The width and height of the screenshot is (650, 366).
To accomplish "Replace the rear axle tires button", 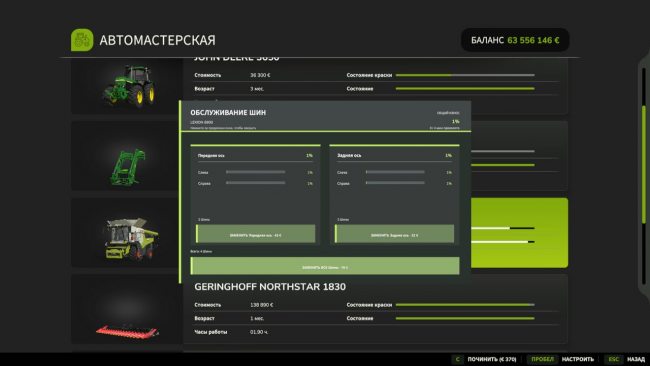I will pyautogui.click(x=394, y=234).
